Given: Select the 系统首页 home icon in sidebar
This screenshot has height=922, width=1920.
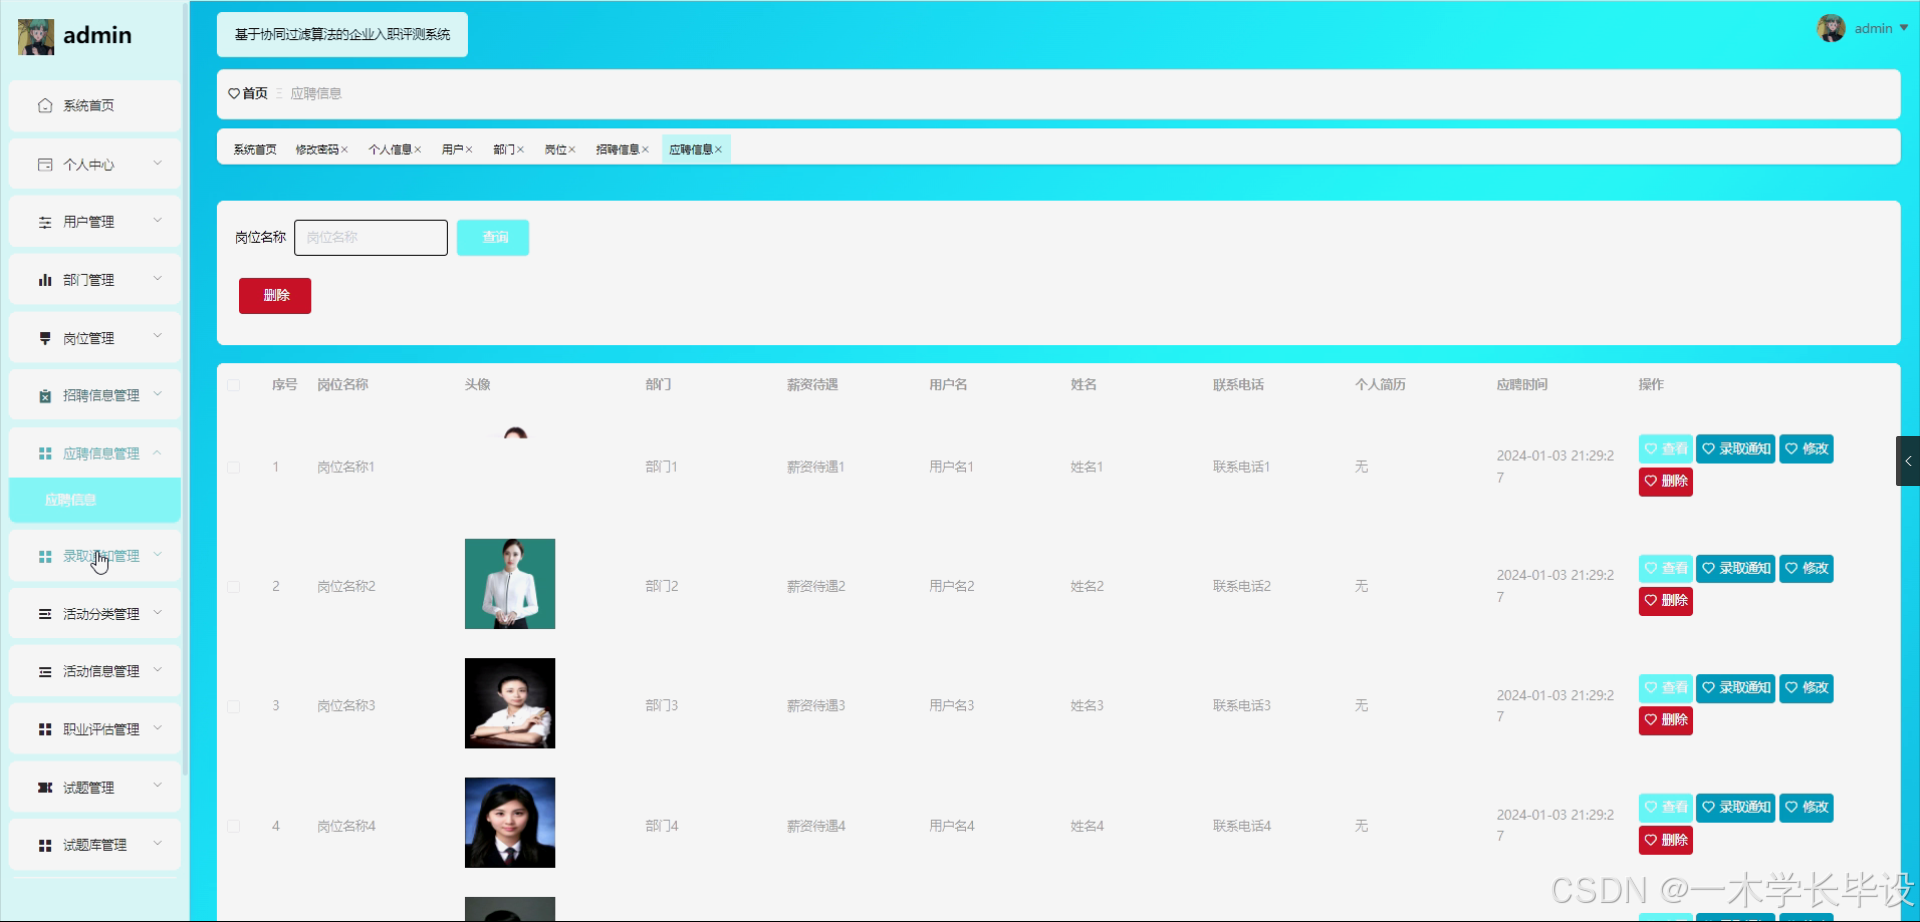Looking at the screenshot, I should coord(44,105).
